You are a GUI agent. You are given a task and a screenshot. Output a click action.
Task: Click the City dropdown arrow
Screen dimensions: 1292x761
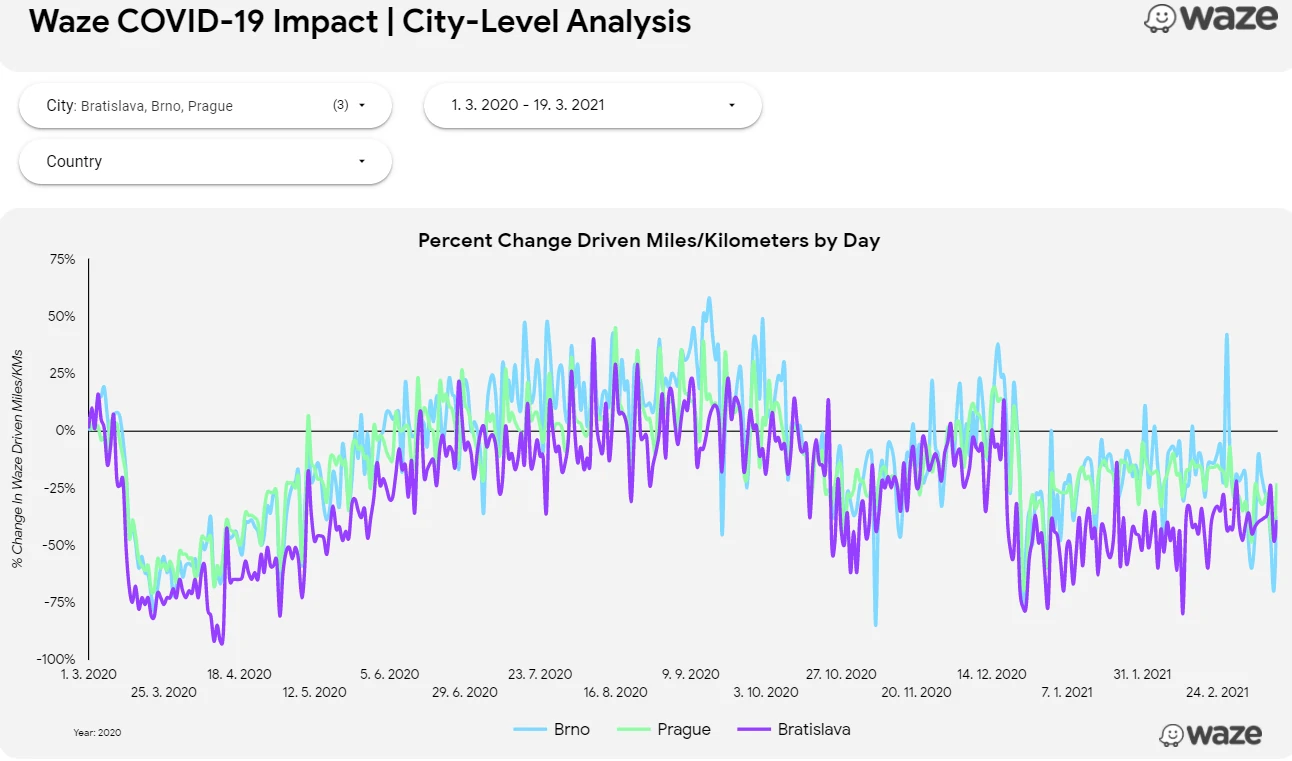(x=361, y=105)
